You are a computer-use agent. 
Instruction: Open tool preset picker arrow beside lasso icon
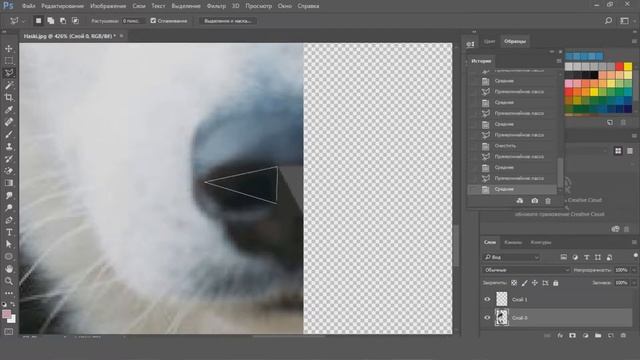23,21
